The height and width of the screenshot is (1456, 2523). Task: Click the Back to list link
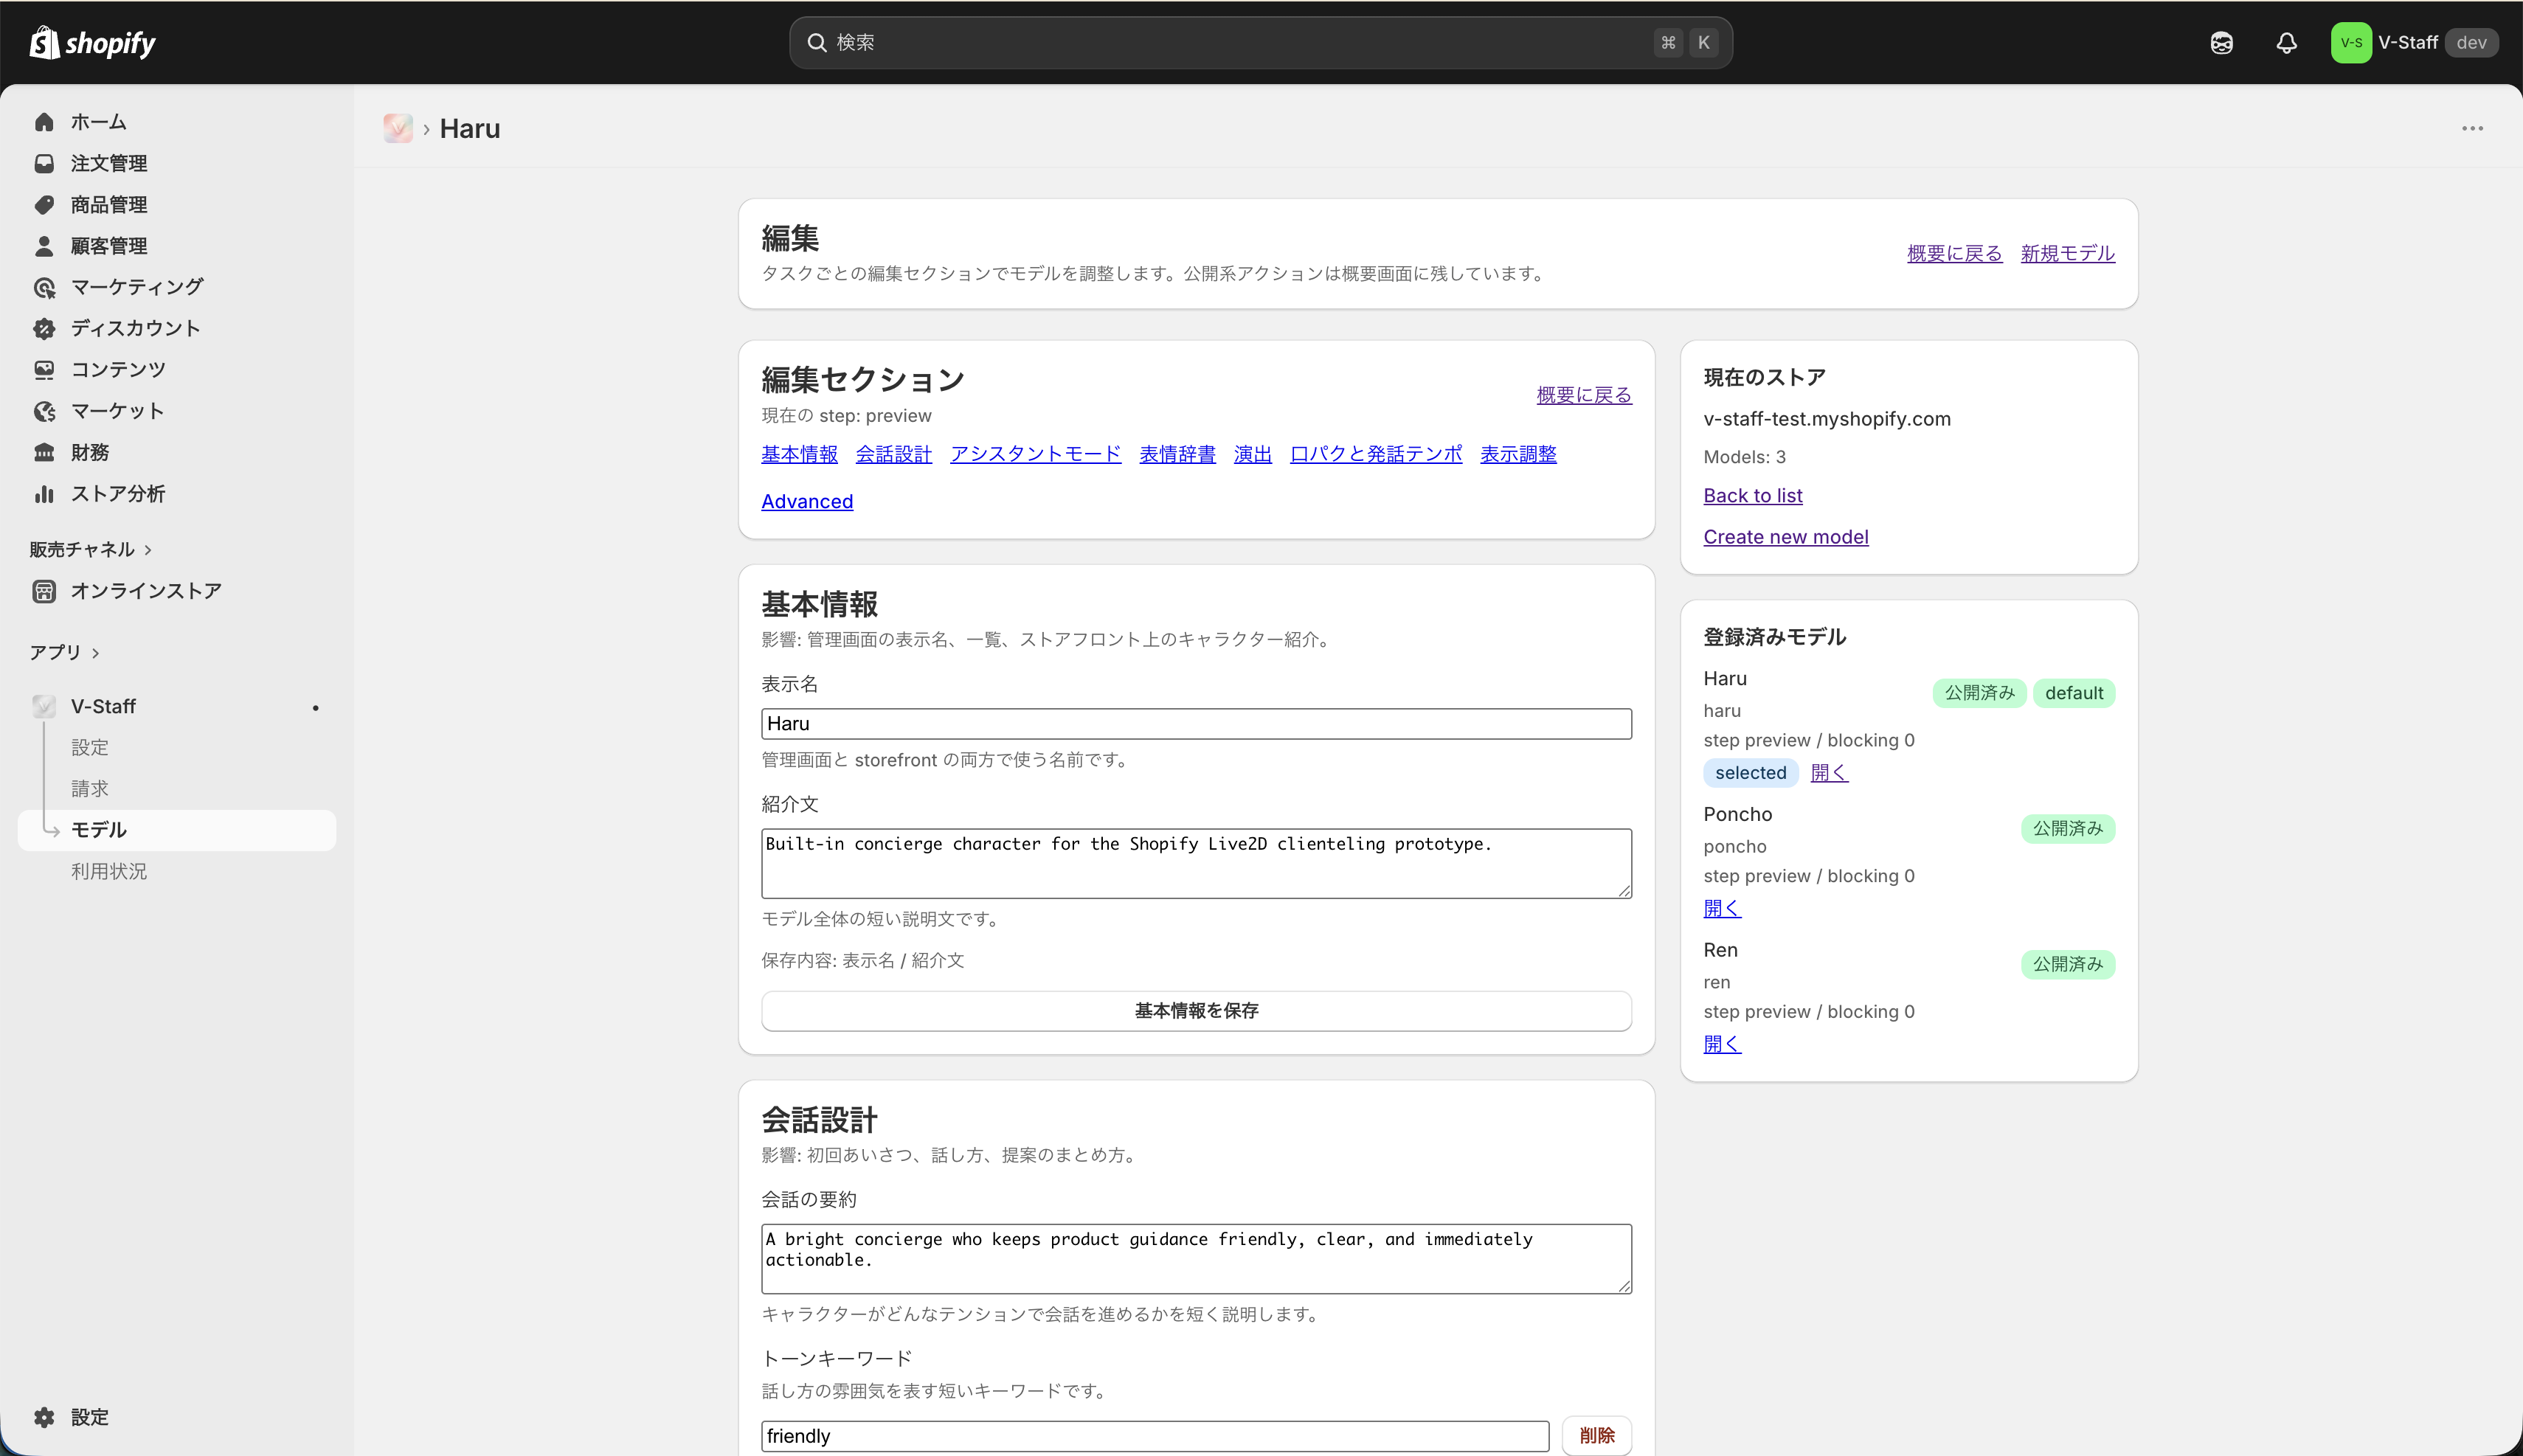(1753, 496)
